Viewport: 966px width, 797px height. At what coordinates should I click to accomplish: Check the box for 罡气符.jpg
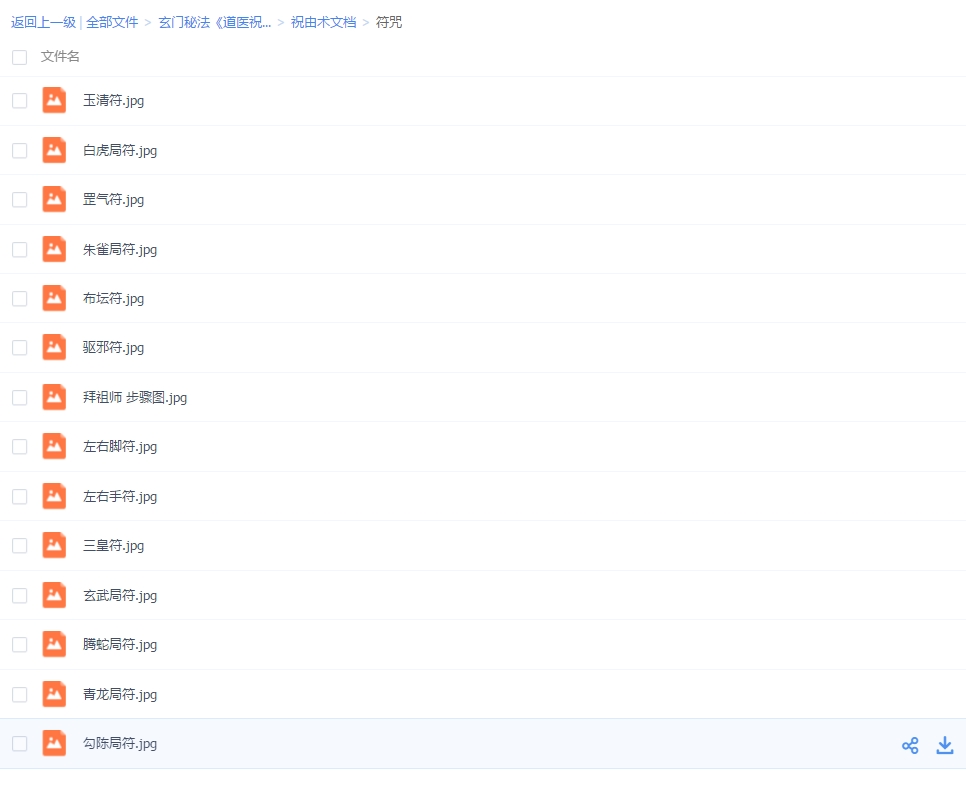pos(20,200)
